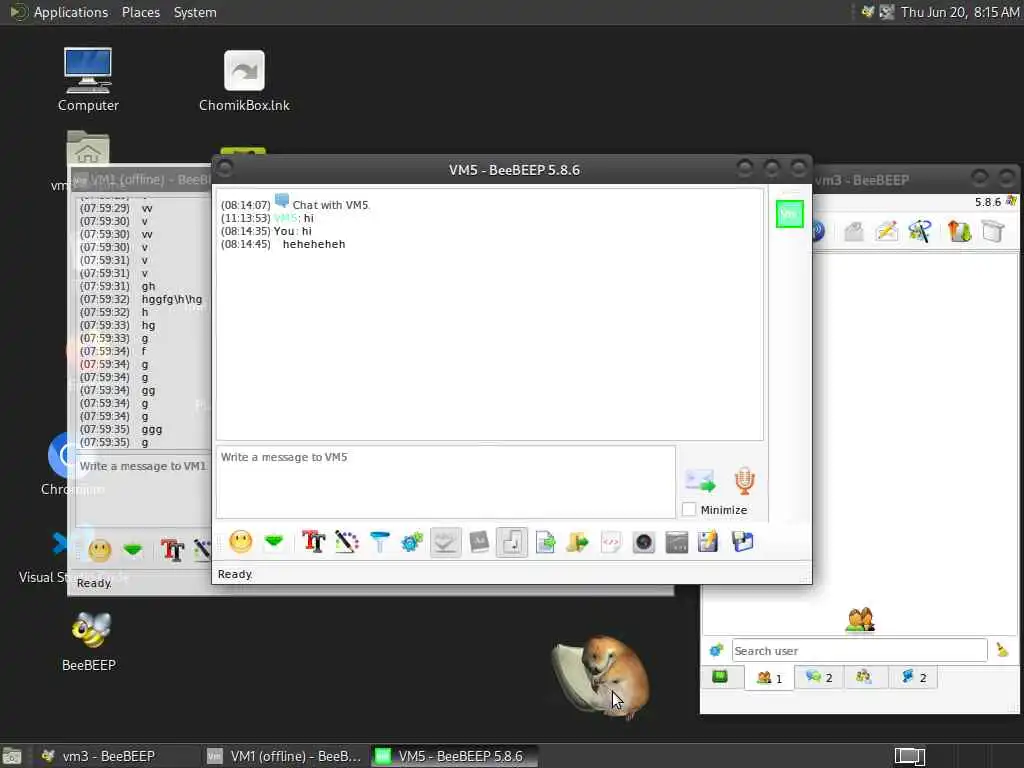Open chat settings gears in VM5 toolbar
The height and width of the screenshot is (768, 1024).
412,542
